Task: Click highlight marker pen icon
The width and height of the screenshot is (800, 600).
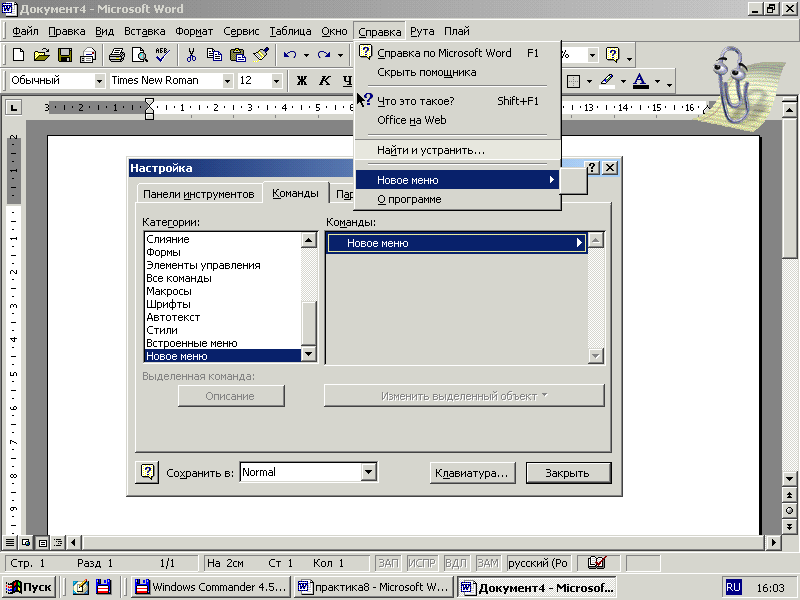Action: pos(607,81)
